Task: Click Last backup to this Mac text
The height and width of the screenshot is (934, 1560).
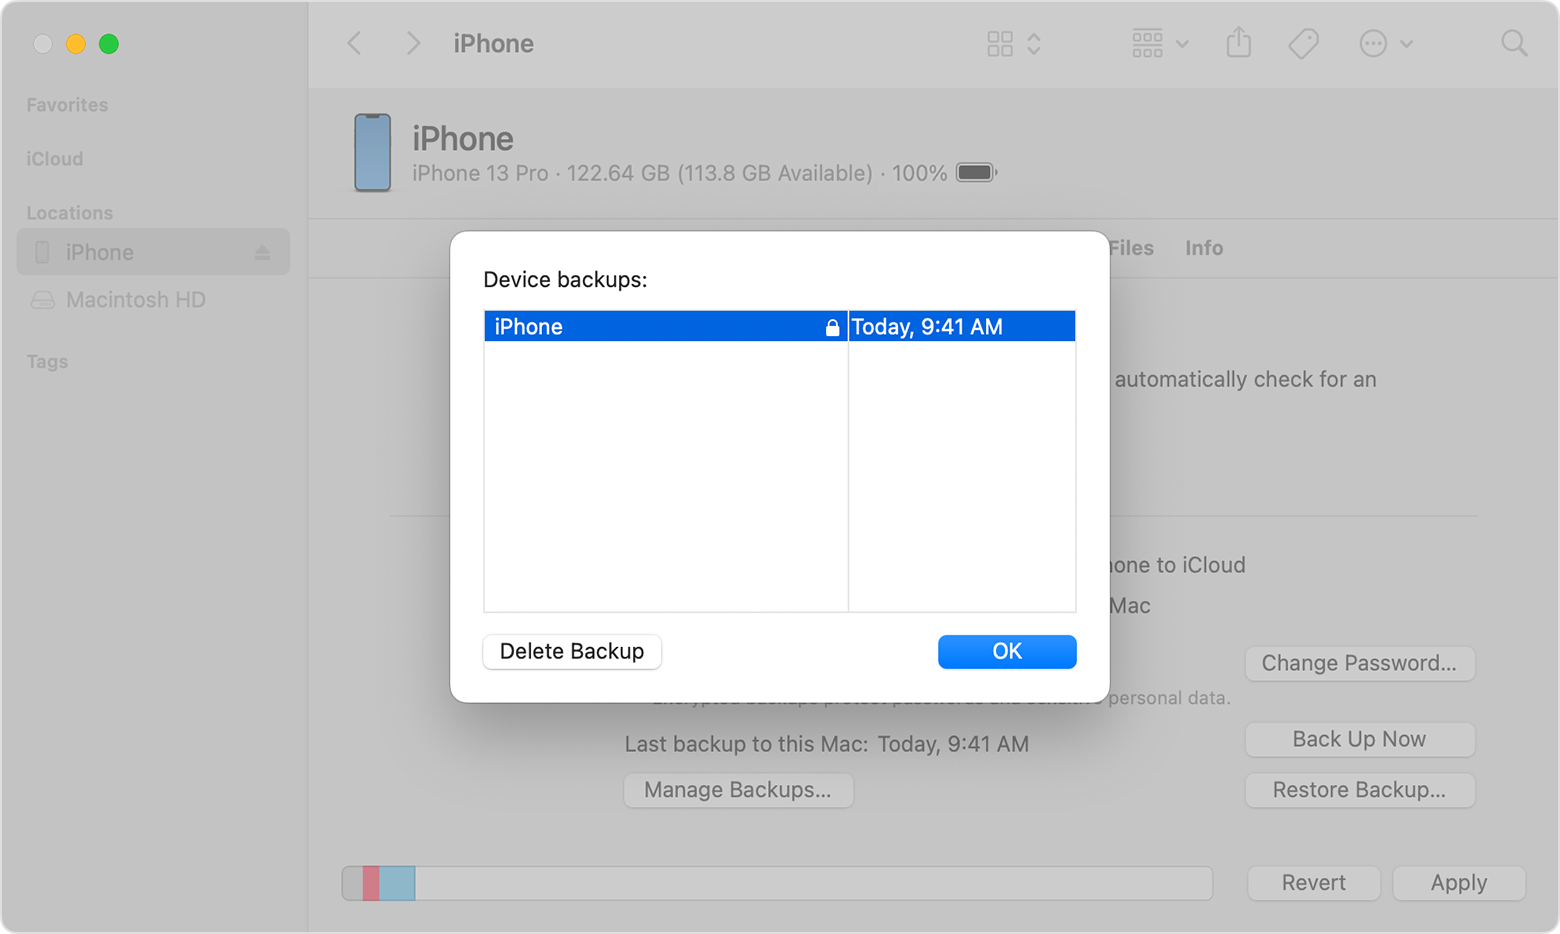Action: (x=827, y=744)
